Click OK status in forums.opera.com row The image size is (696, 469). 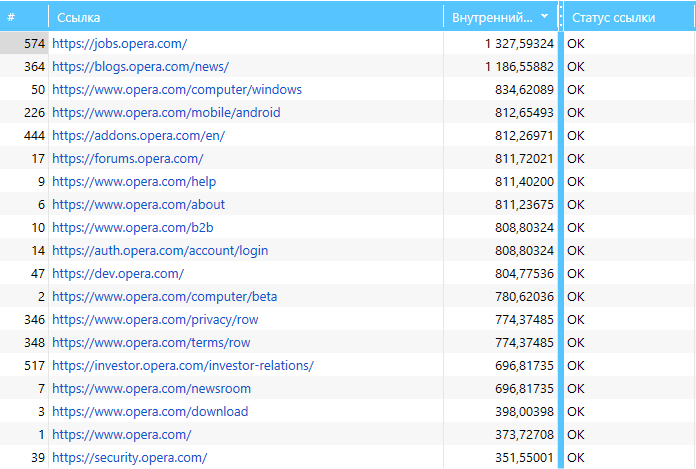pyautogui.click(x=576, y=159)
